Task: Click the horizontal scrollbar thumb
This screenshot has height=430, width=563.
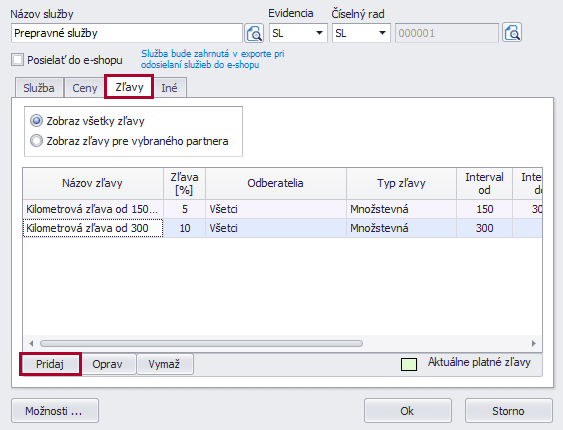Action: click(x=201, y=343)
